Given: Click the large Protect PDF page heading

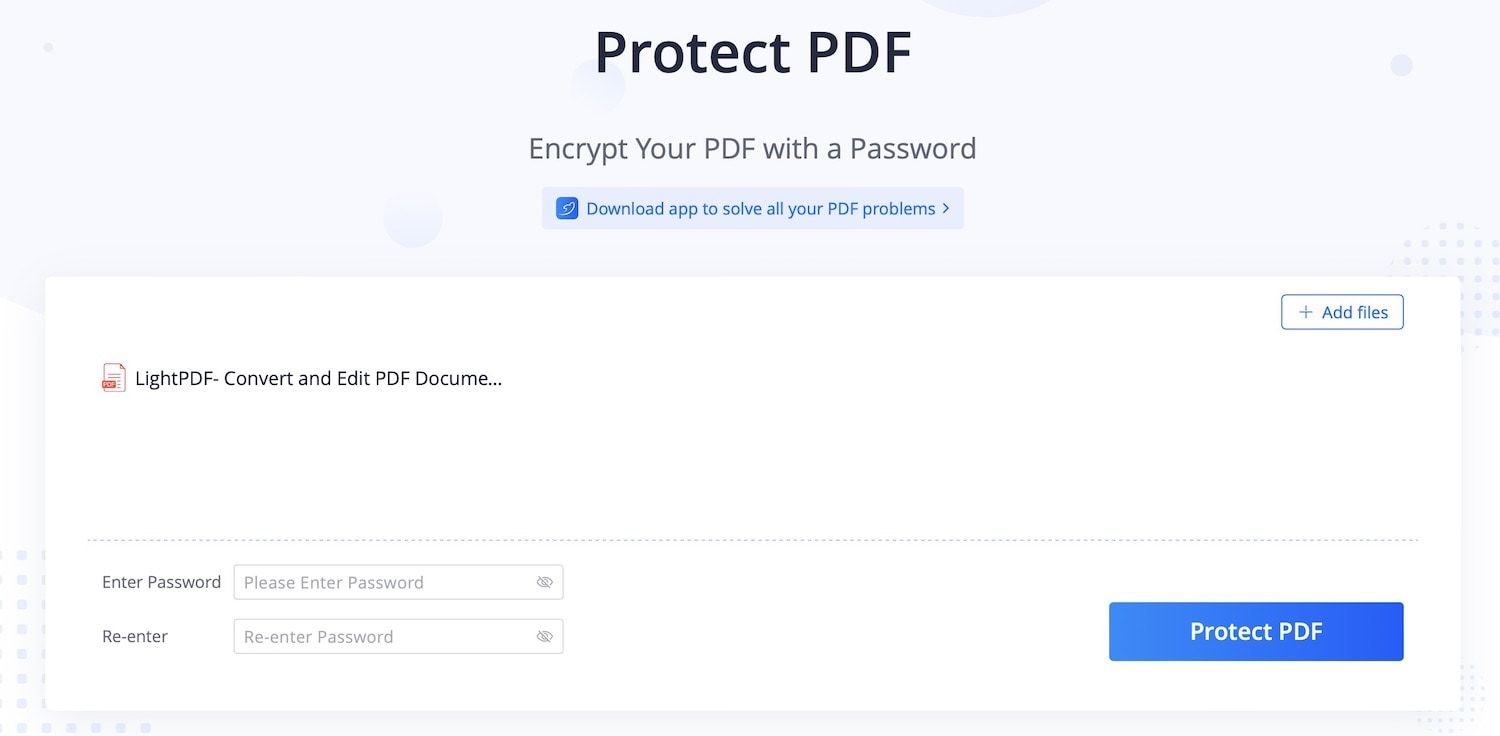Looking at the screenshot, I should [752, 52].
